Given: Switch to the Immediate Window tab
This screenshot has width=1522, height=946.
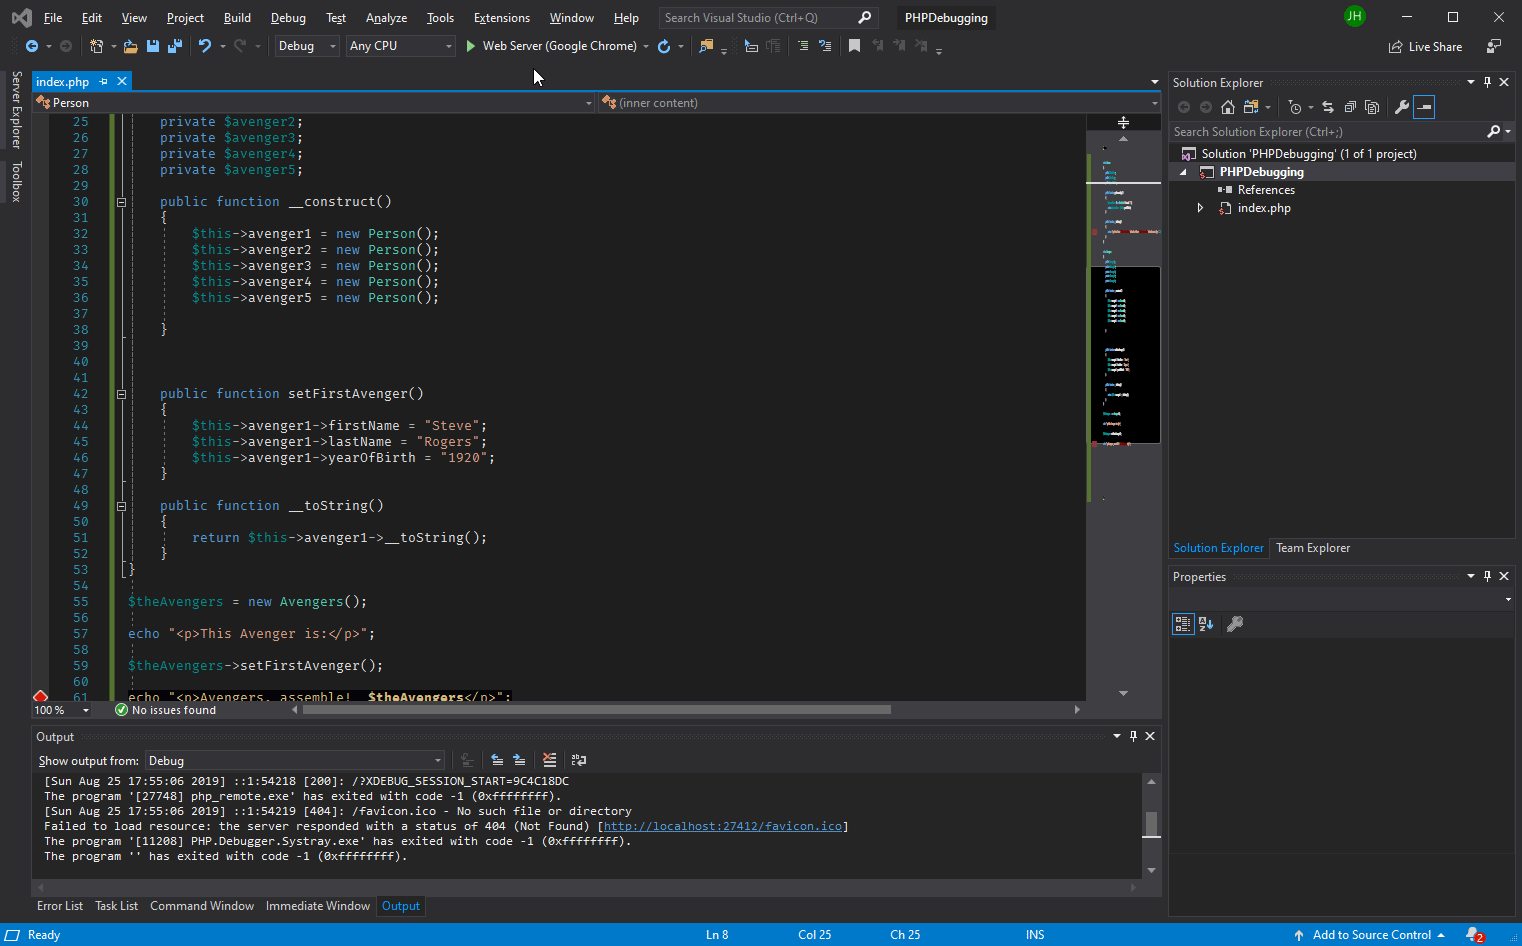Looking at the screenshot, I should click(x=318, y=906).
